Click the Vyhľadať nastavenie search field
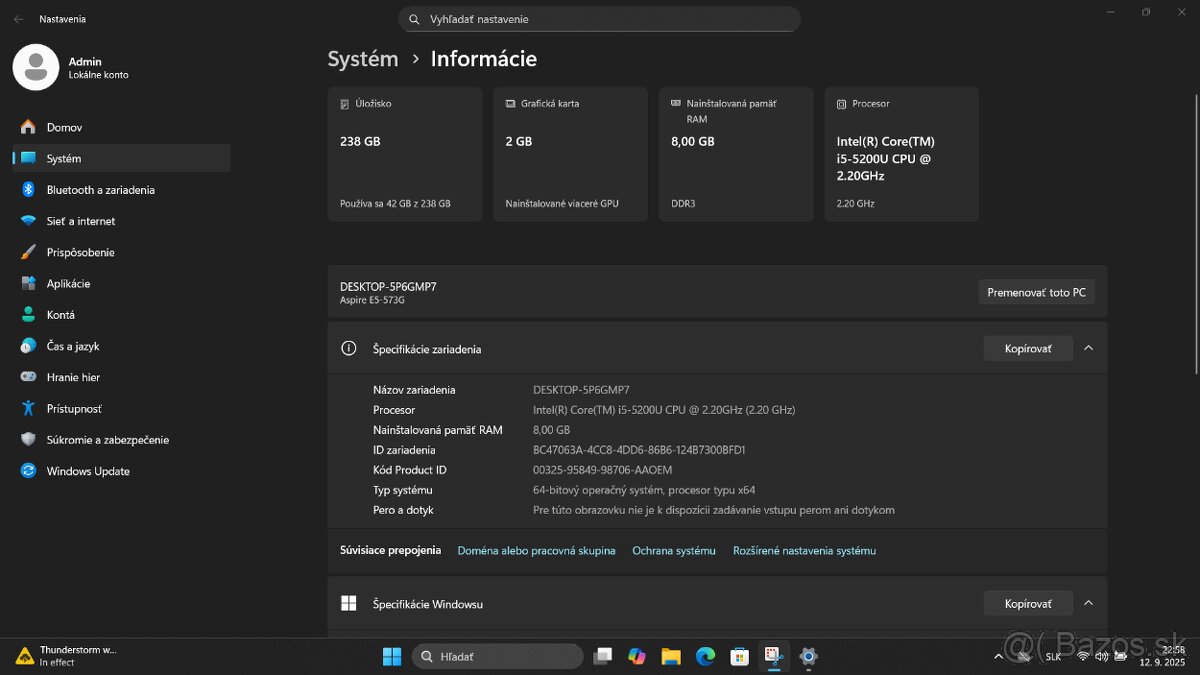 pyautogui.click(x=600, y=18)
